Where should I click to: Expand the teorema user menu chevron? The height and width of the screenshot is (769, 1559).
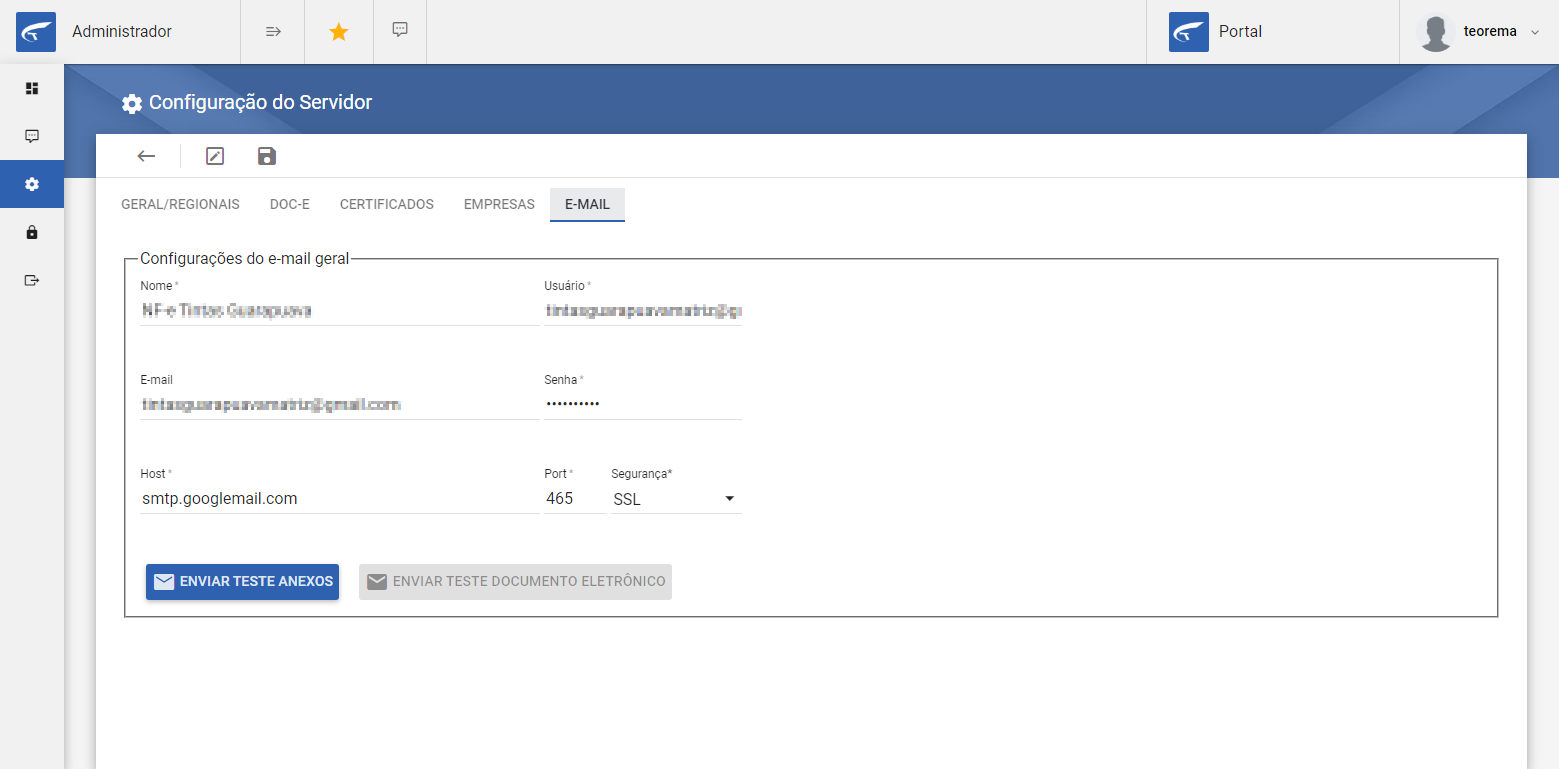pyautogui.click(x=1535, y=32)
